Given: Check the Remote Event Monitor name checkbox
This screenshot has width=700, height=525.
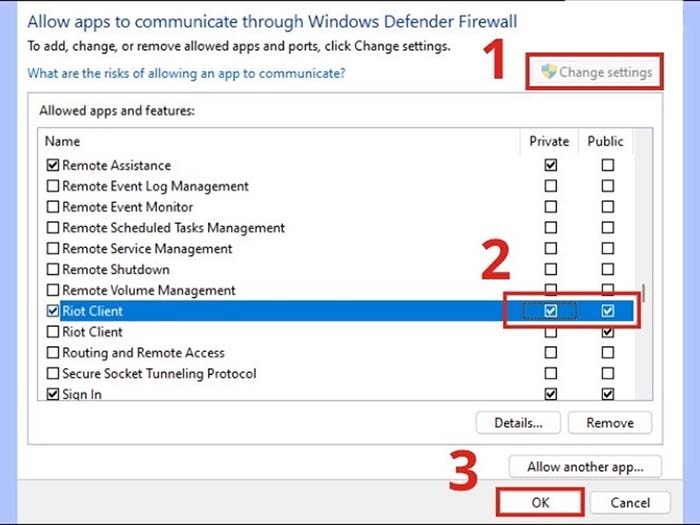Looking at the screenshot, I should 53,207.
